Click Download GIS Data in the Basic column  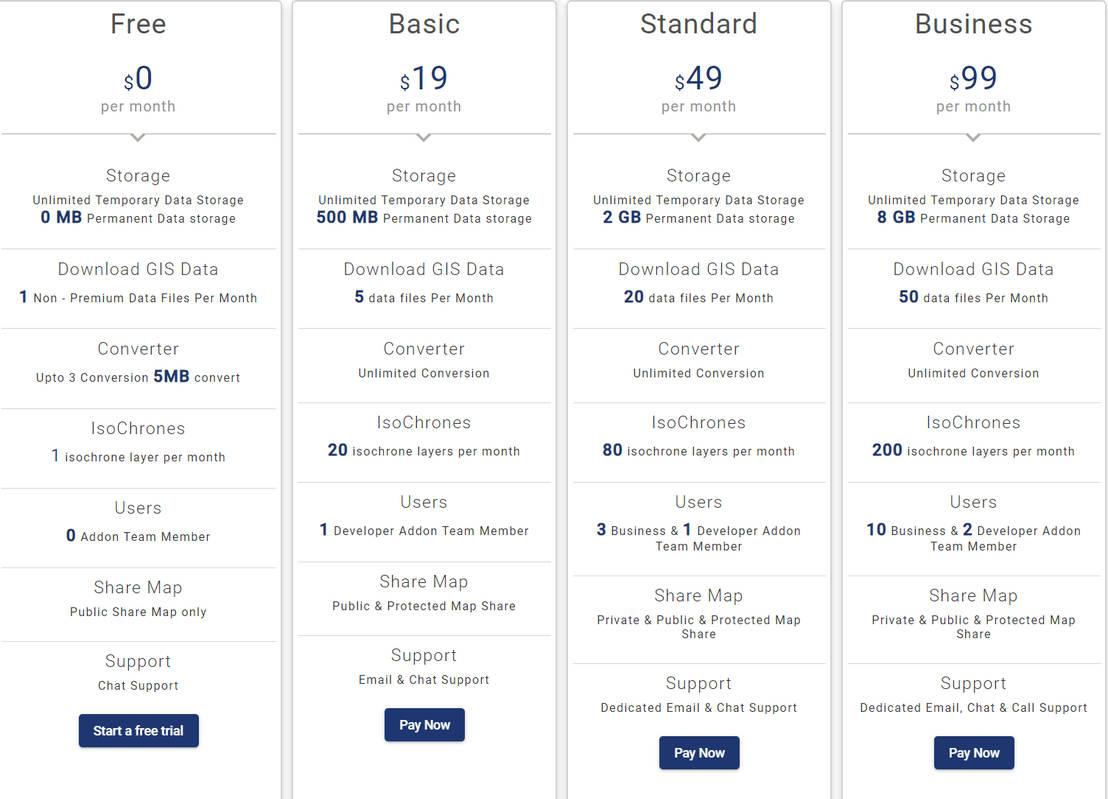click(424, 269)
